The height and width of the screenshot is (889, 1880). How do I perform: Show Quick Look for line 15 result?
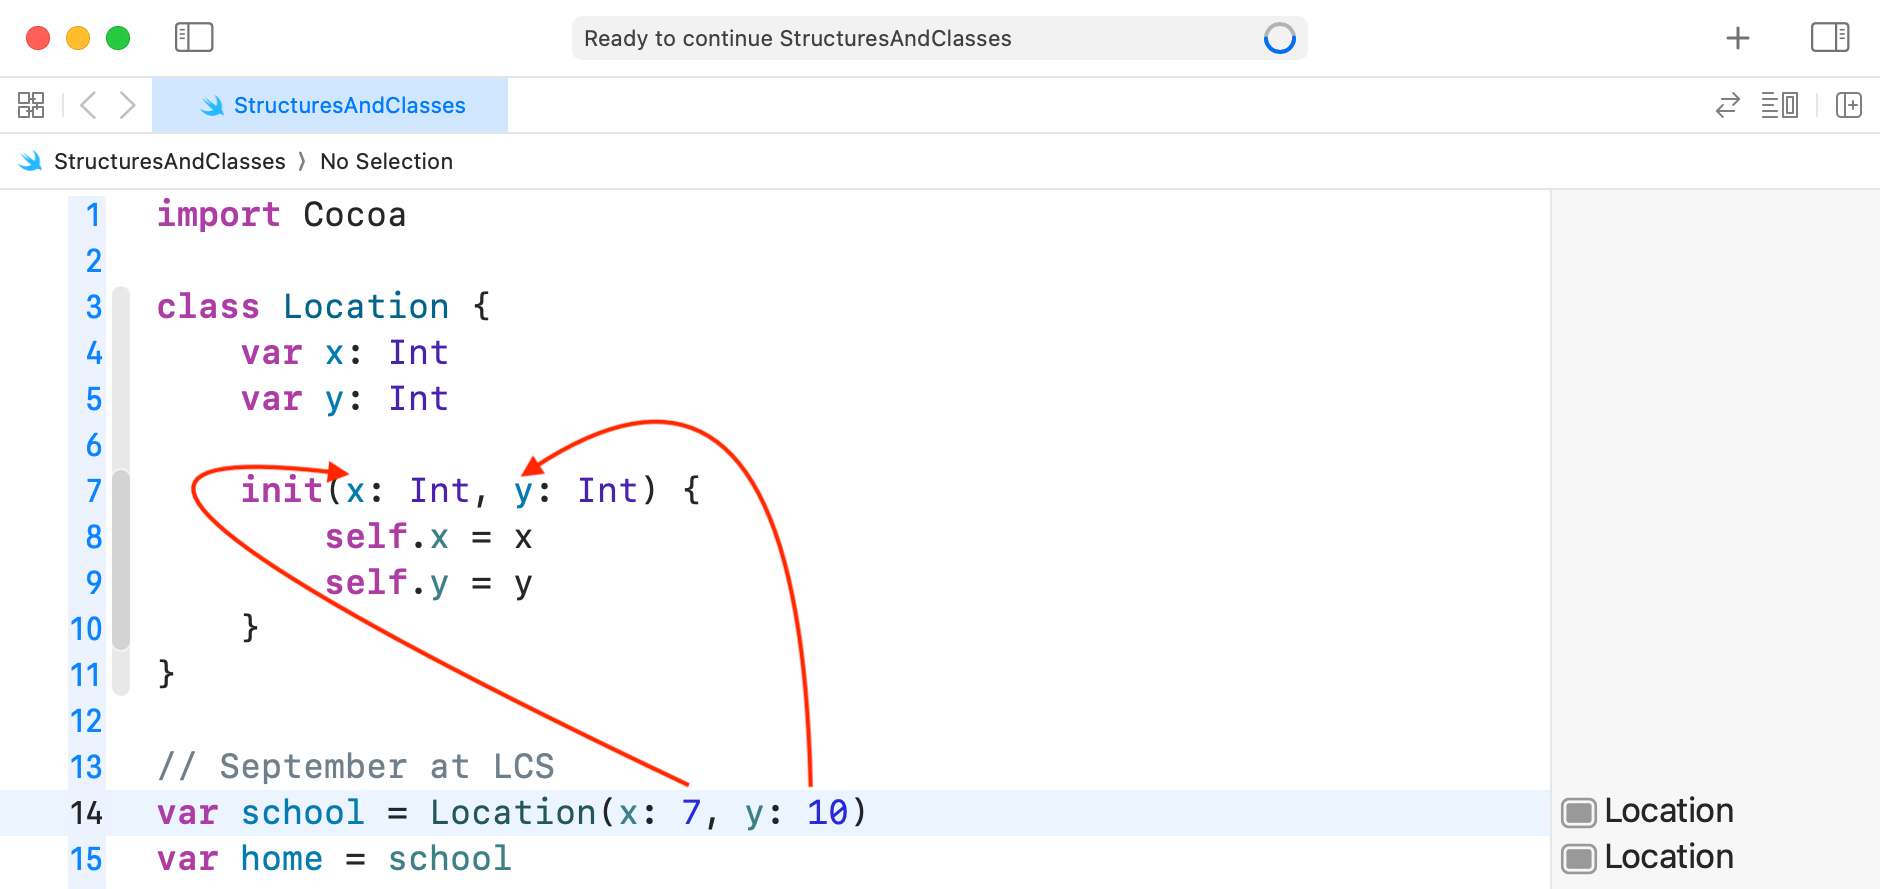tap(1578, 859)
